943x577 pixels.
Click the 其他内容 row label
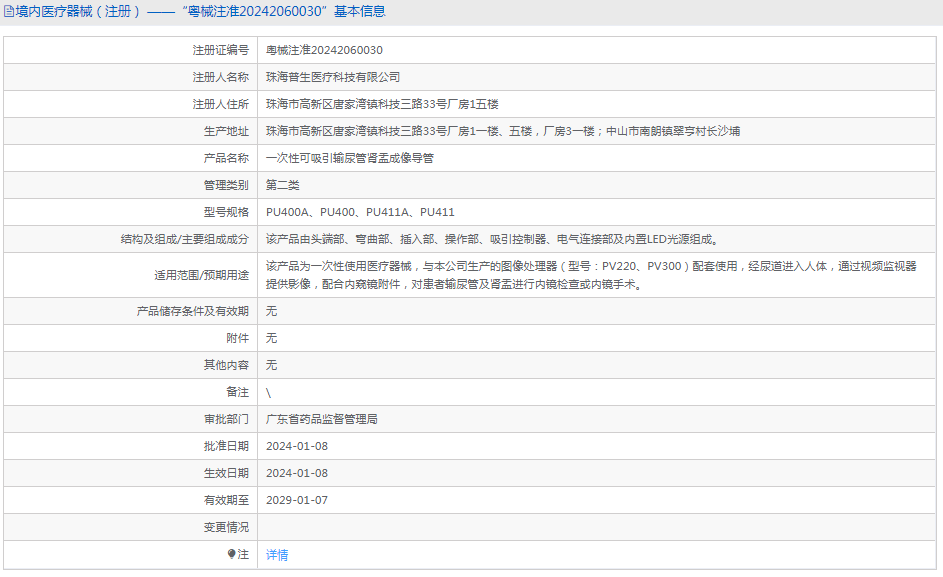[x=226, y=365]
